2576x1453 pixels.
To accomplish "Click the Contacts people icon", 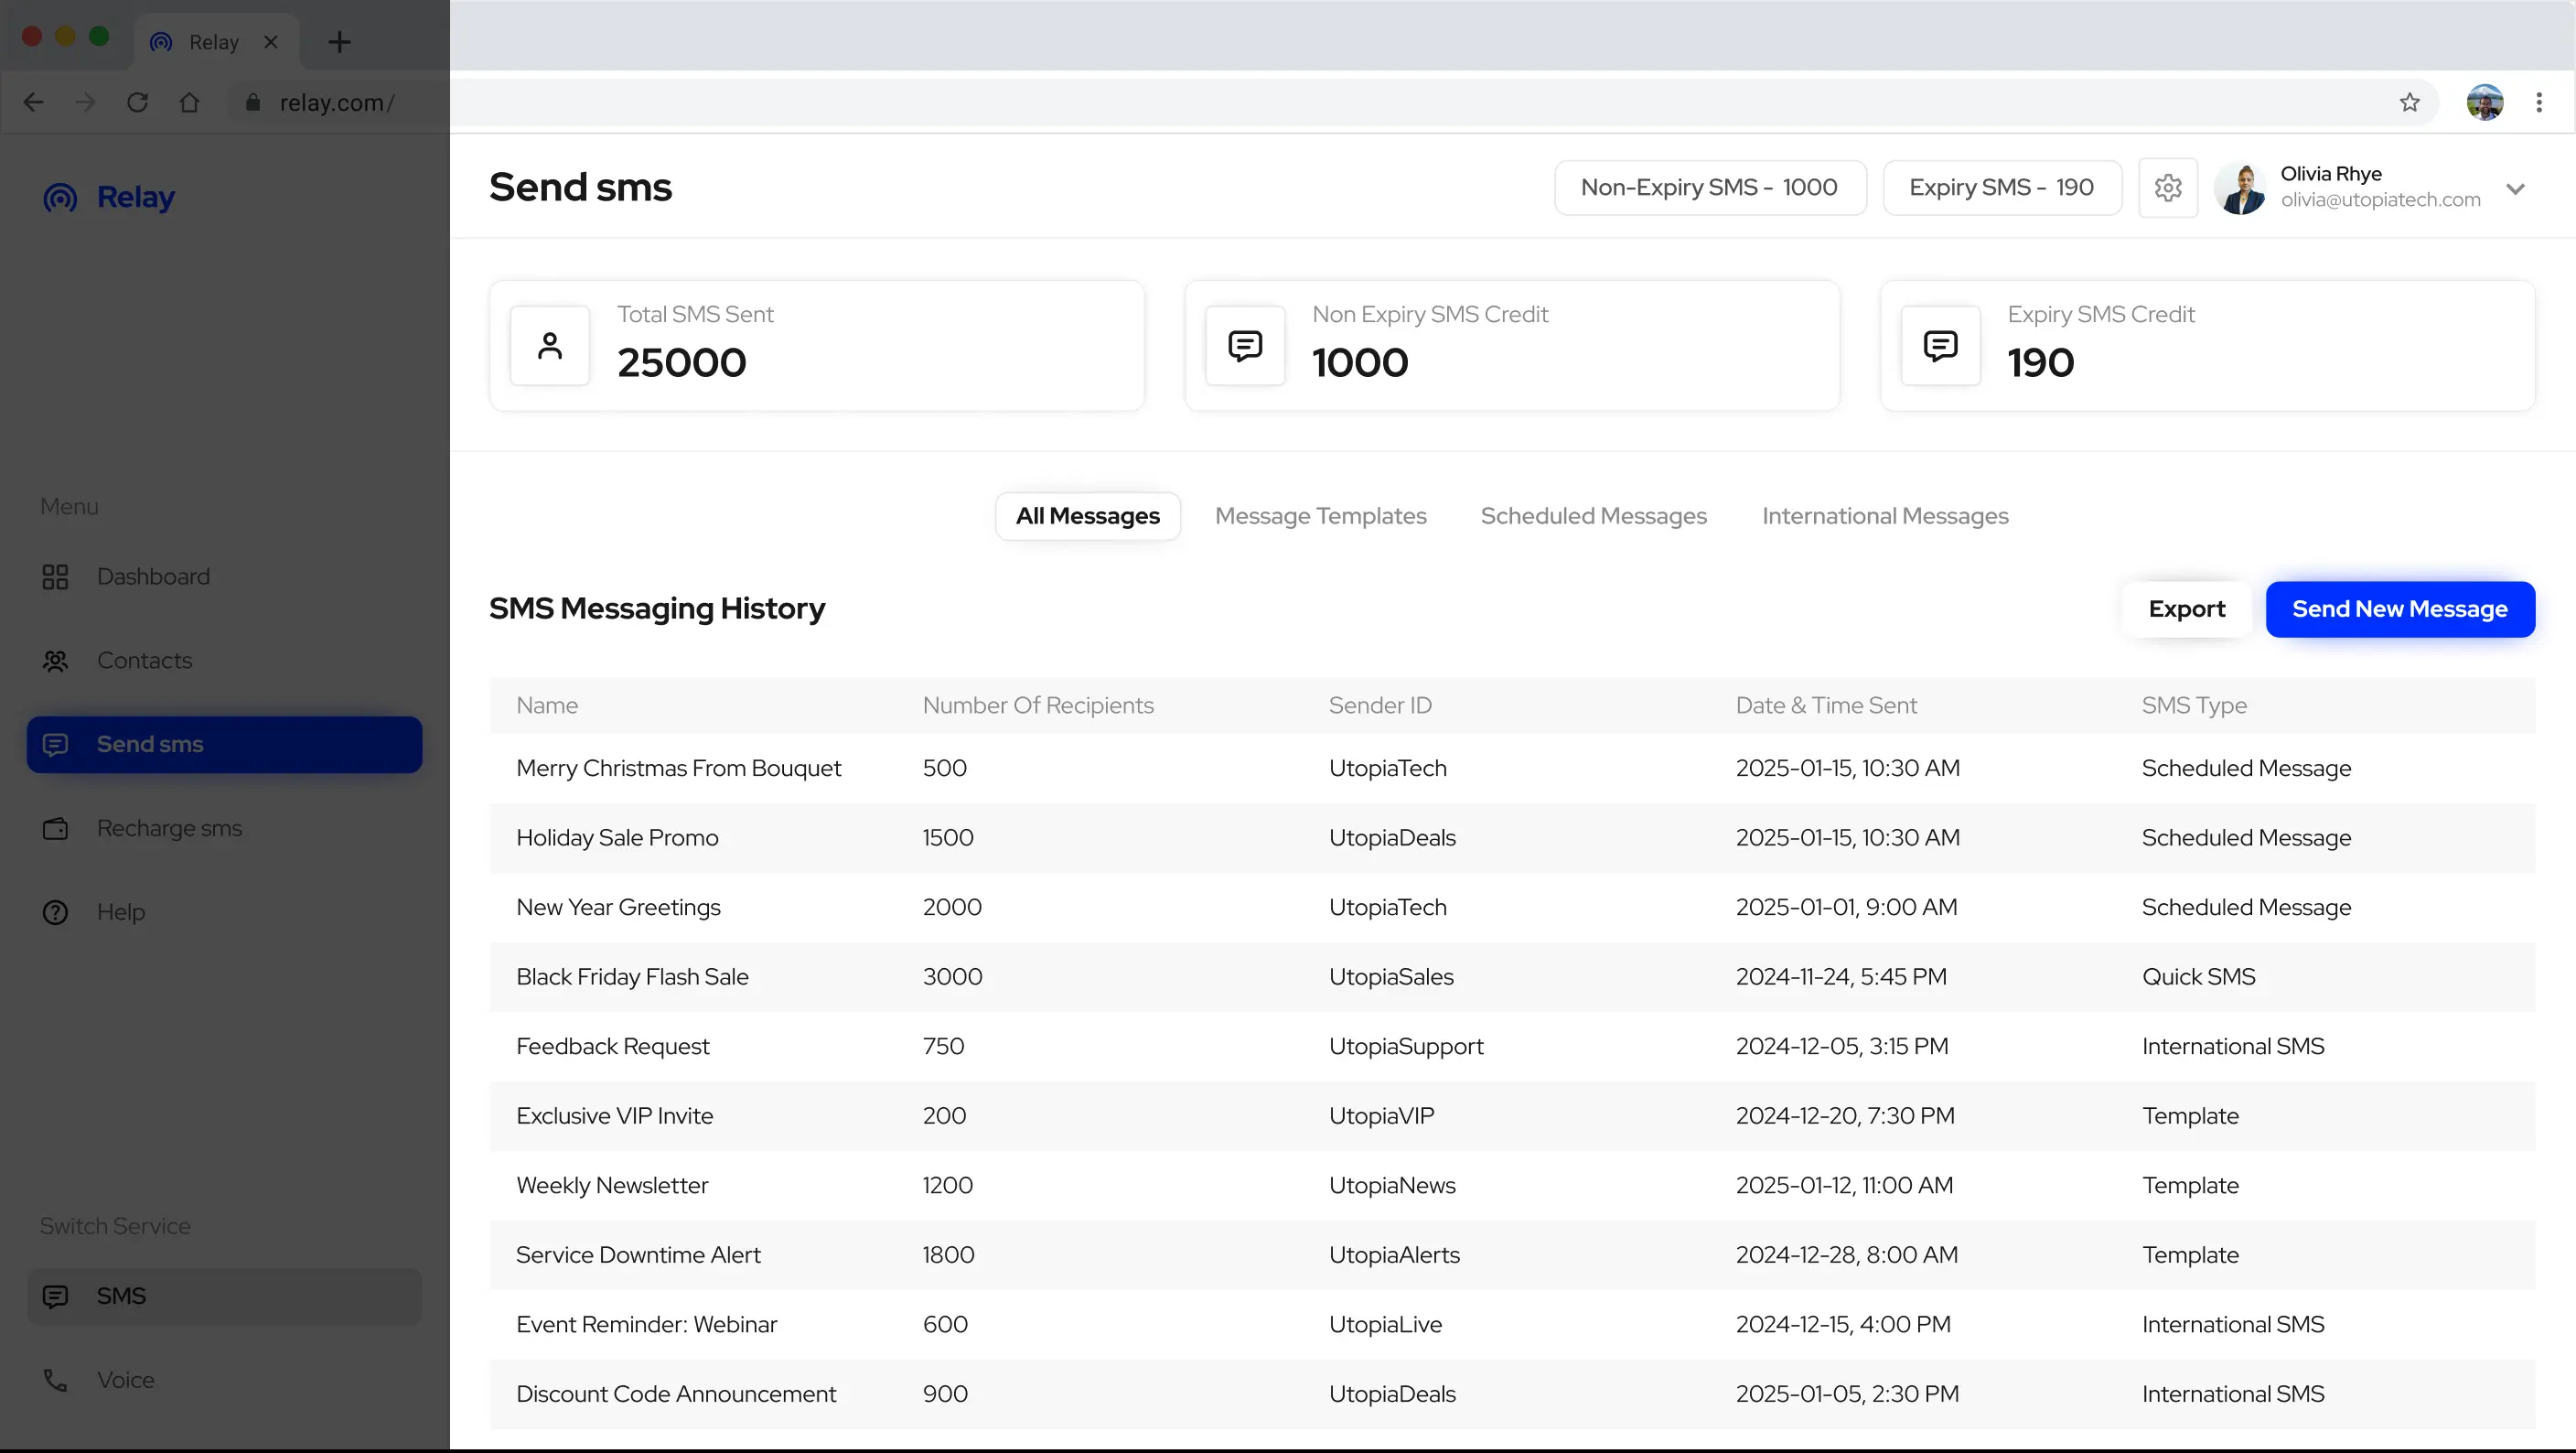I will pyautogui.click(x=55, y=661).
